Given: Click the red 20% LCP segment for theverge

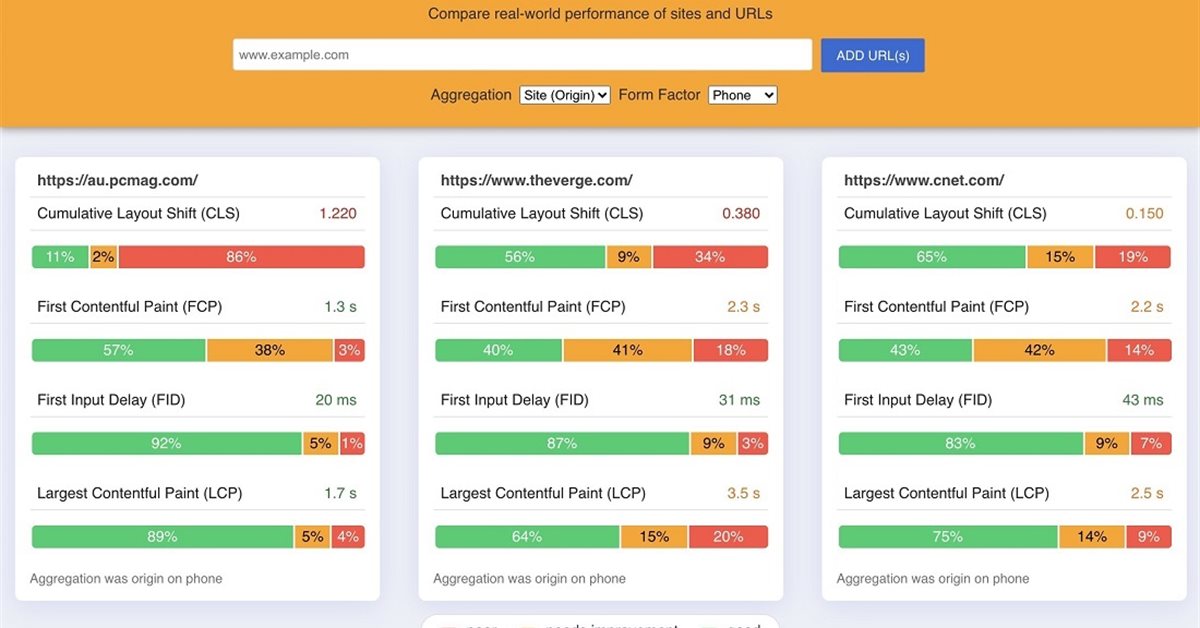Looking at the screenshot, I should (x=728, y=537).
